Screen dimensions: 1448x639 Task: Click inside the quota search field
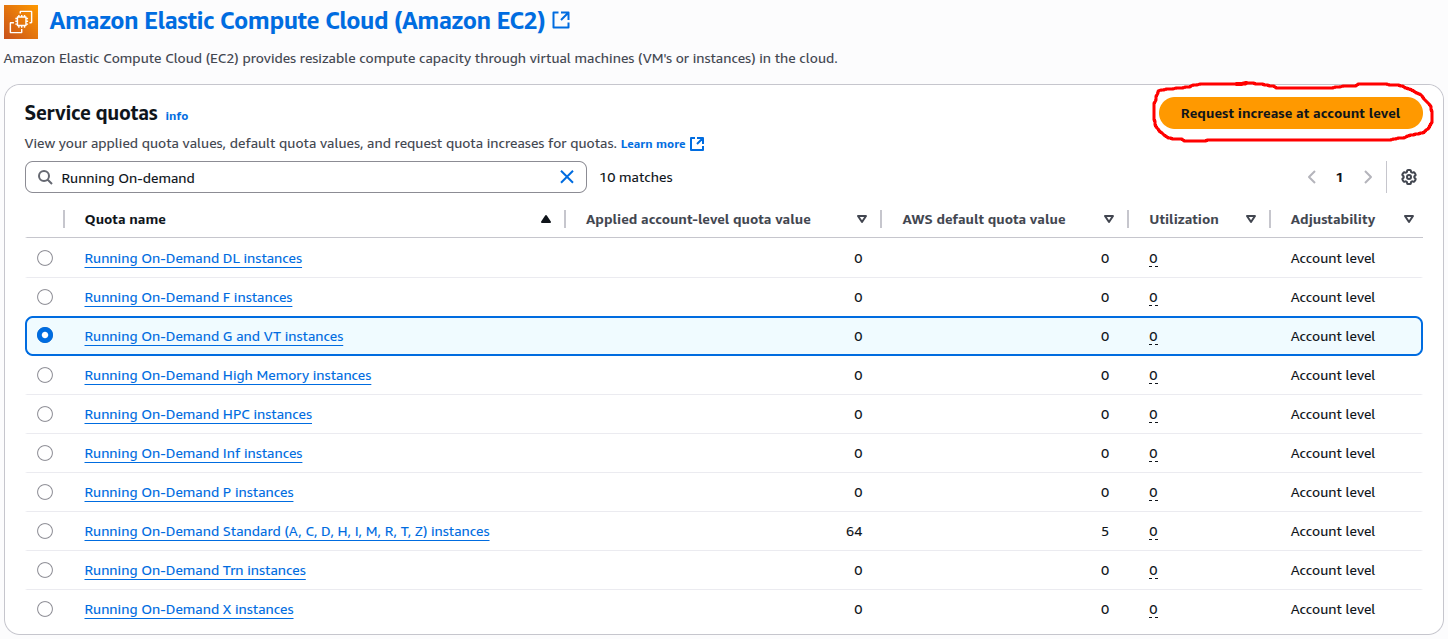click(x=300, y=178)
